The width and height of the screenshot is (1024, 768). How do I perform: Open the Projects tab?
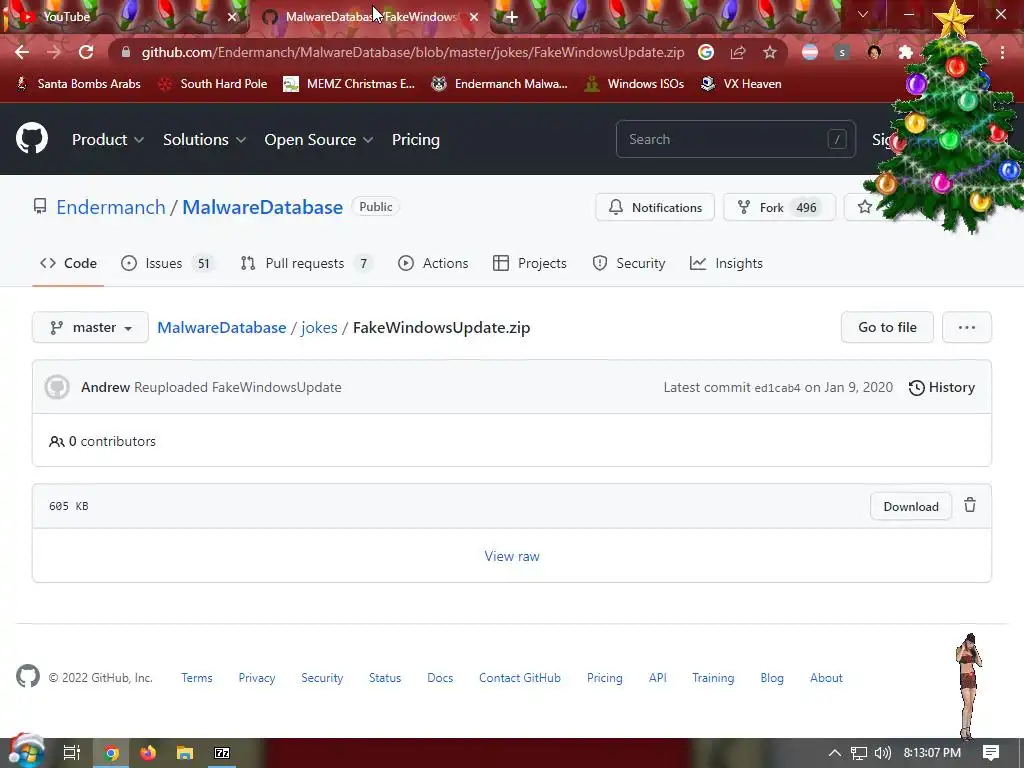tap(530, 263)
